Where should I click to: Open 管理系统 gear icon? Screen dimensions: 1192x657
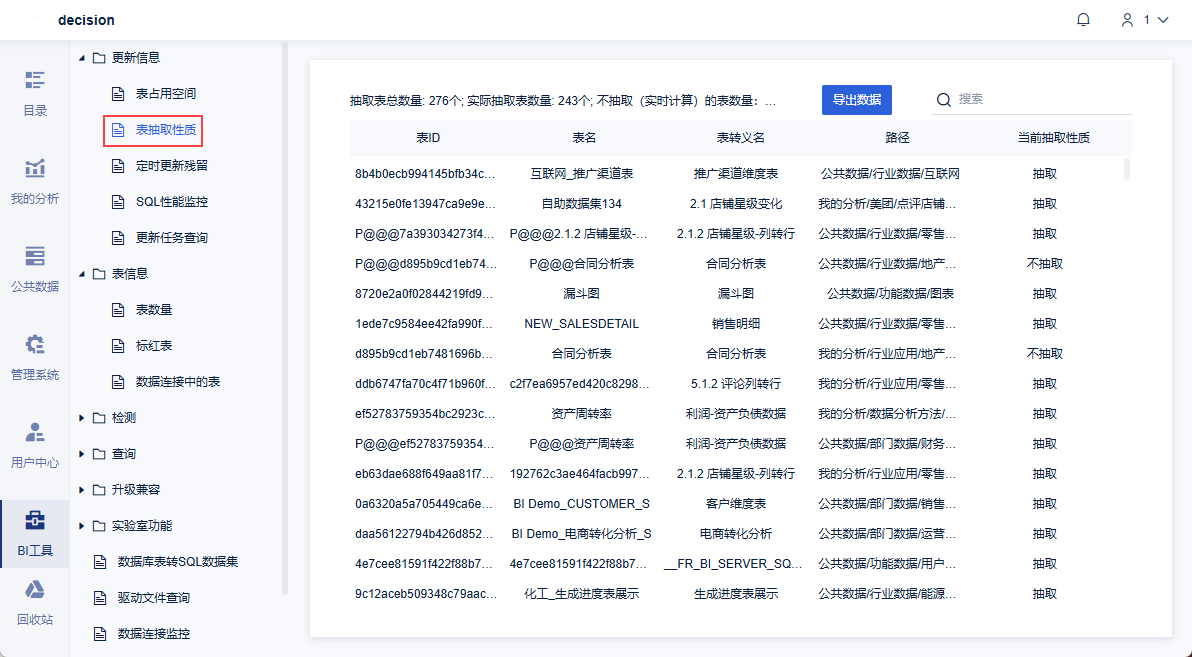click(x=35, y=344)
